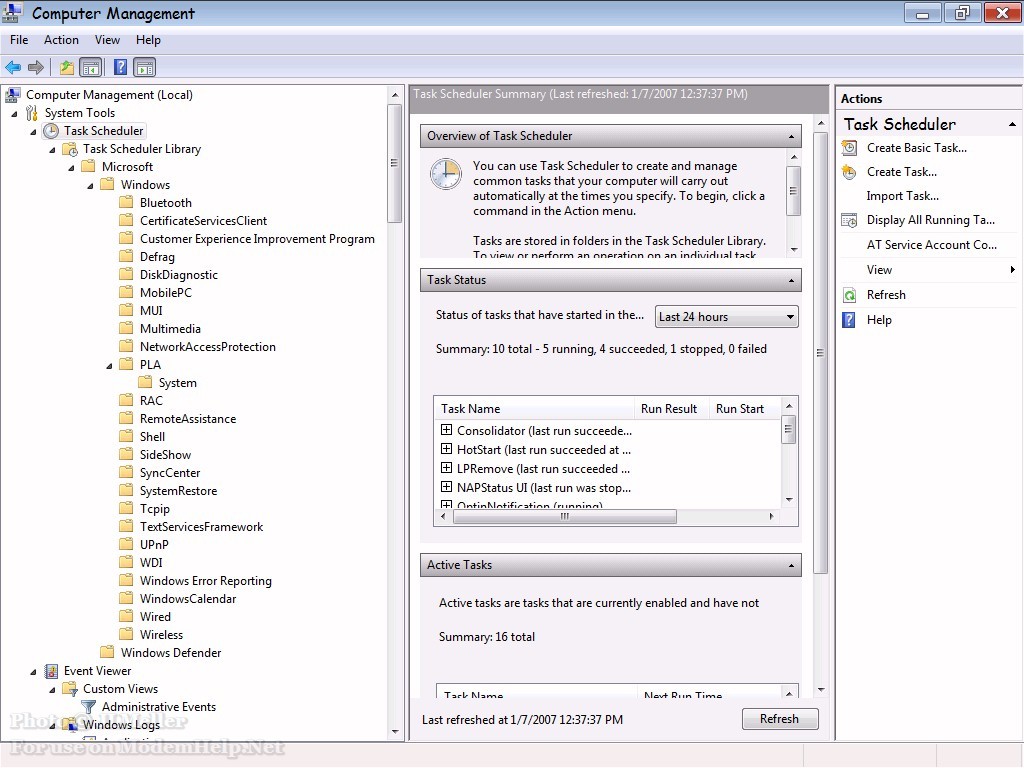Open the blue Help toolbar icon
This screenshot has width=1024, height=768.
coord(120,67)
